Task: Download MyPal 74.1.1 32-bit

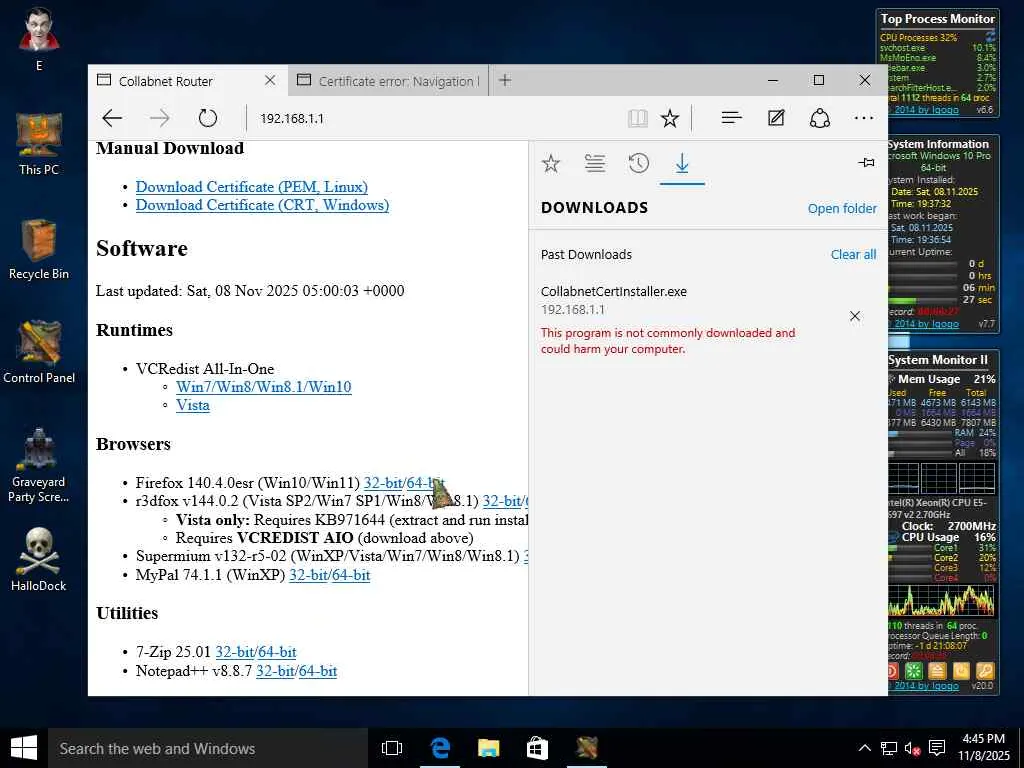Action: (308, 575)
